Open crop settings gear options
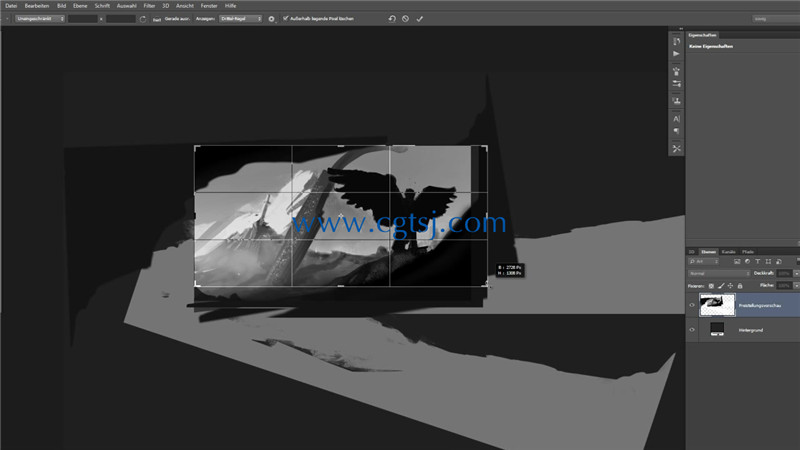This screenshot has width=800, height=450. 271,19
